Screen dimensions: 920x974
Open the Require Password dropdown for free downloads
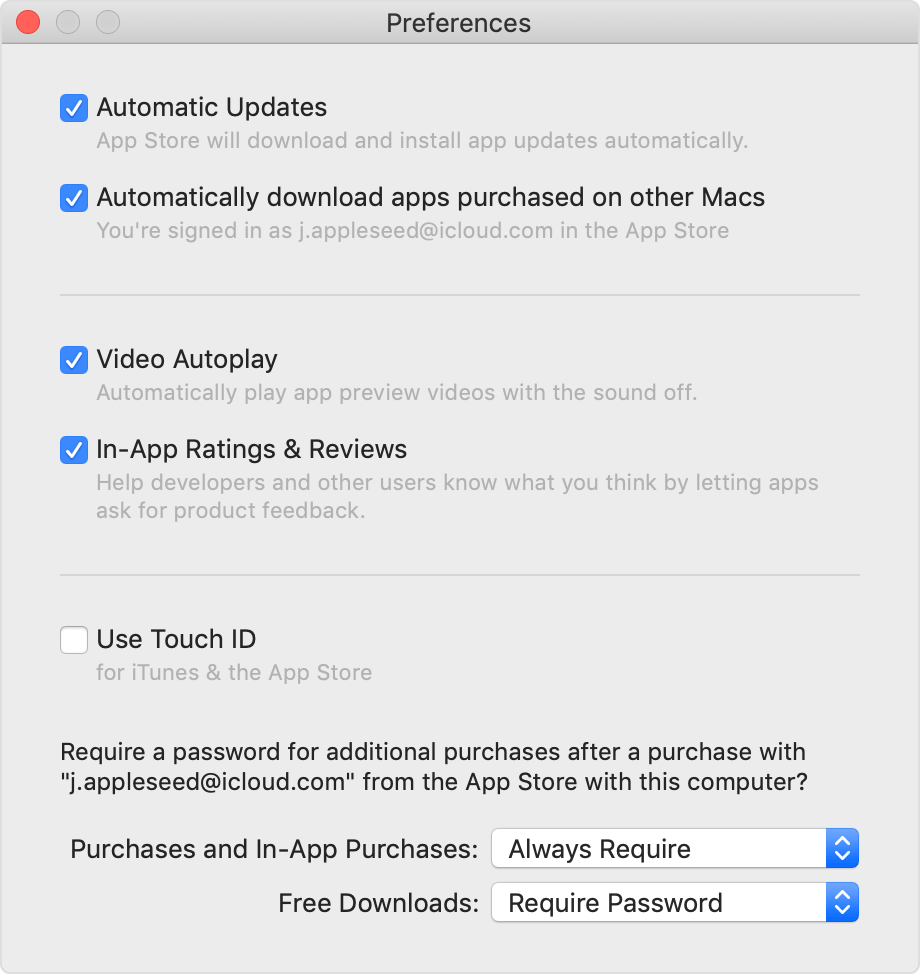point(675,903)
